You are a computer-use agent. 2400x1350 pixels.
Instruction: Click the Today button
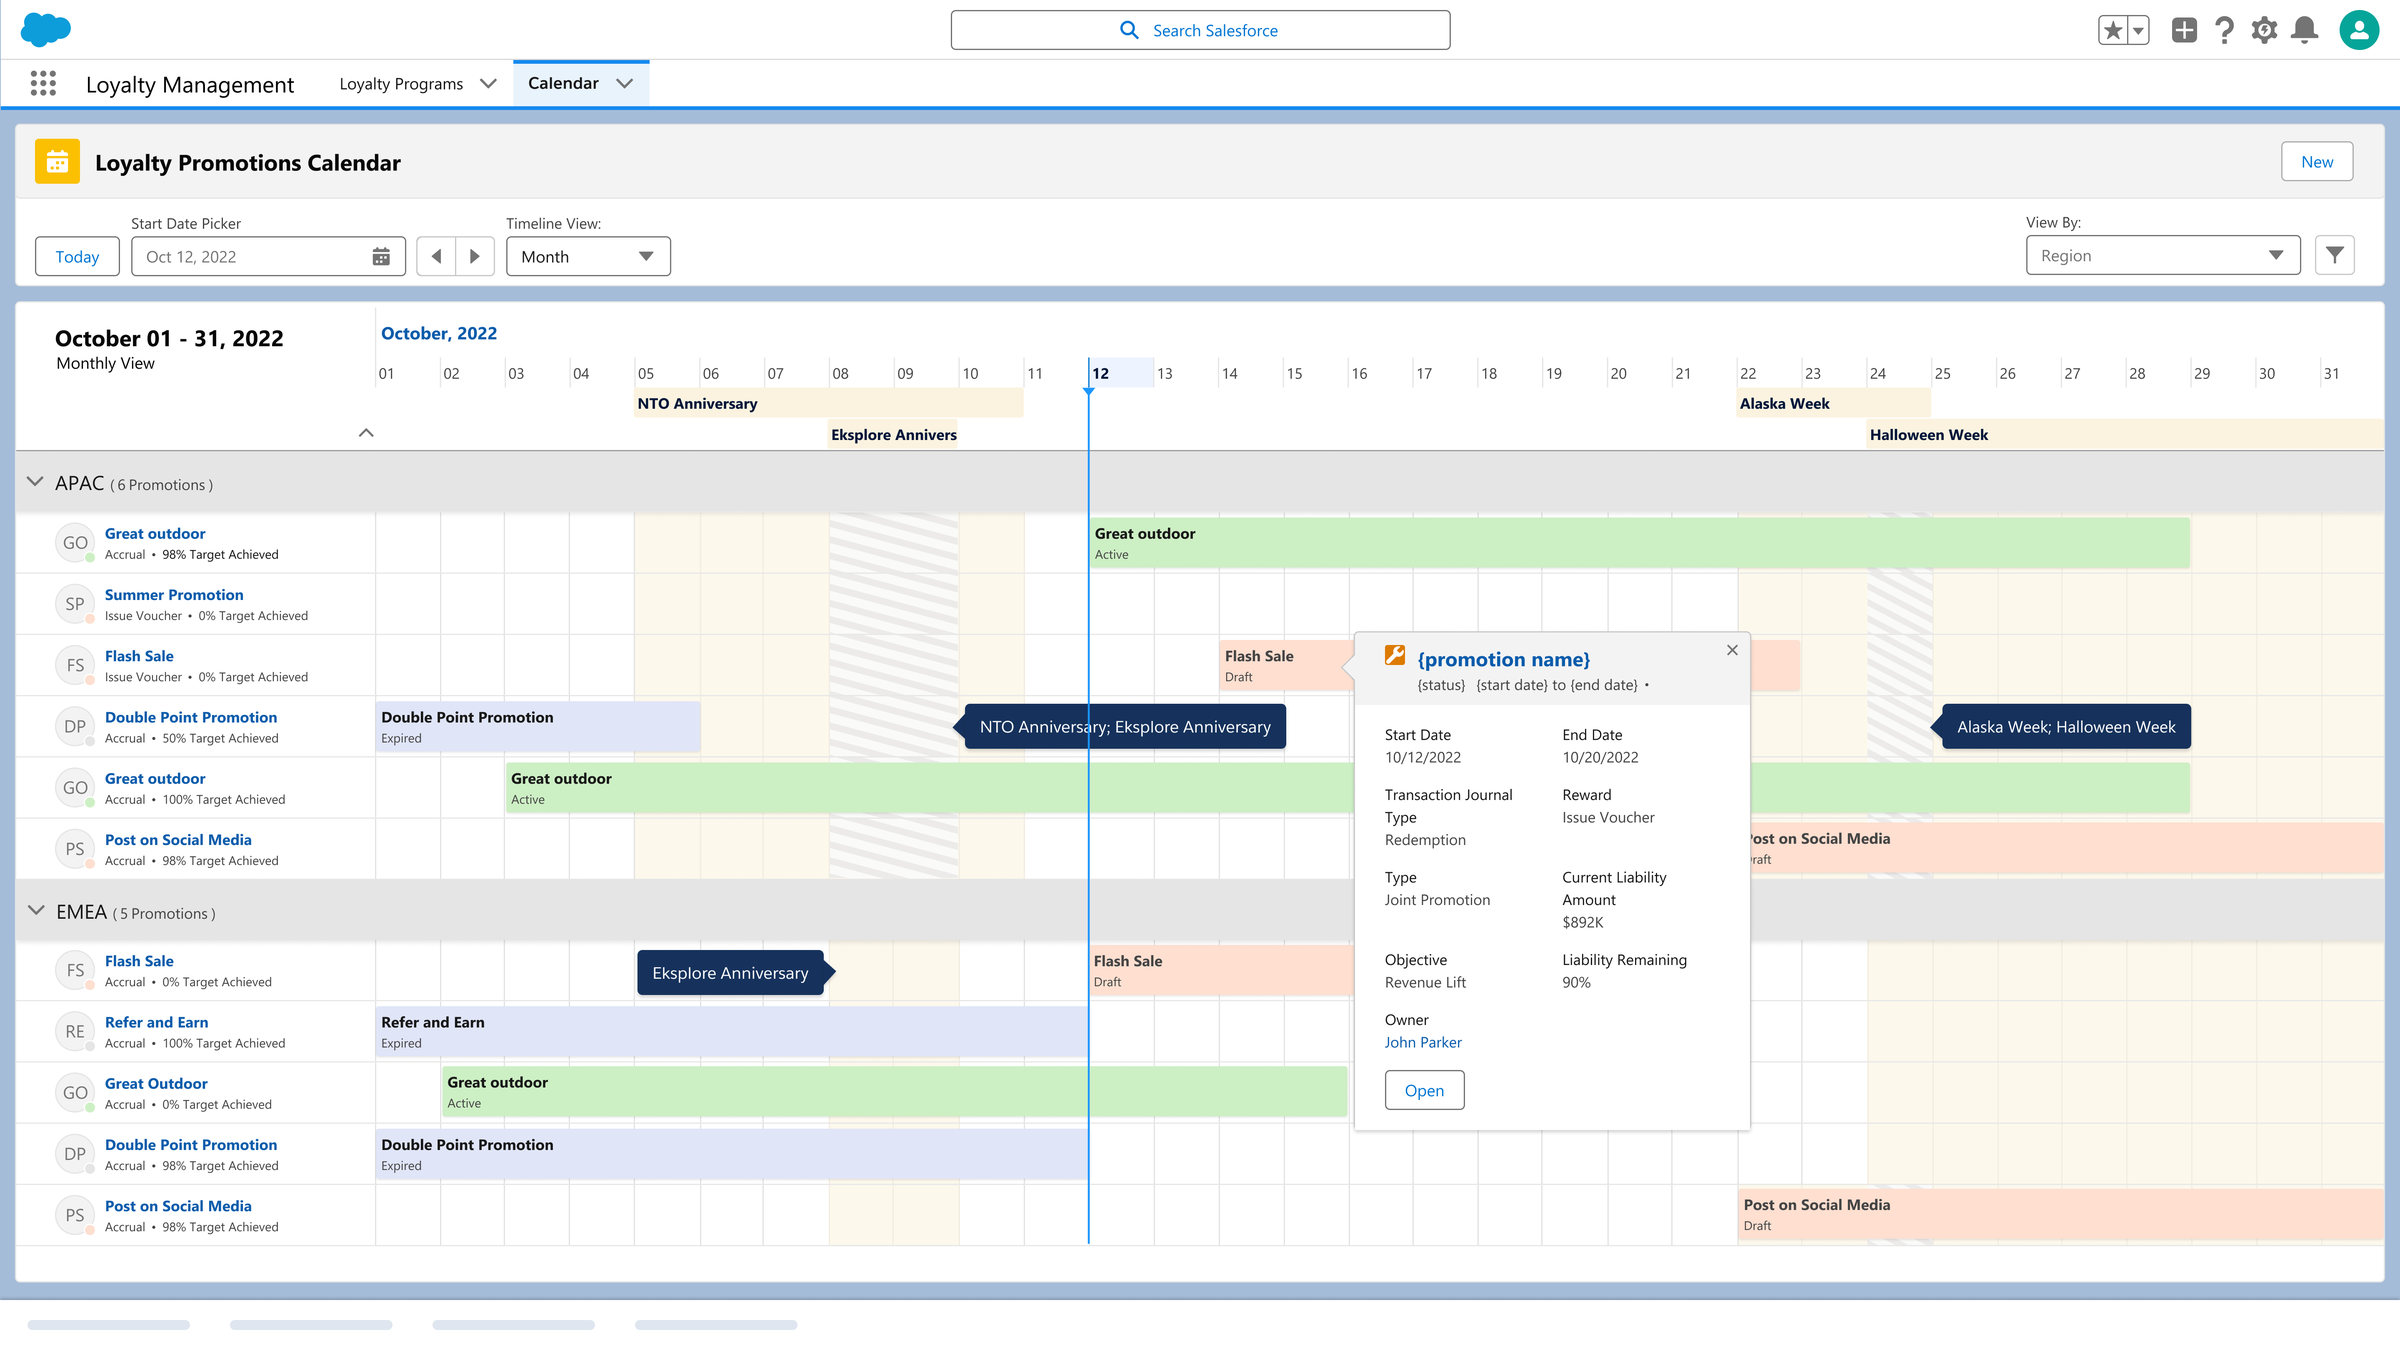pyautogui.click(x=77, y=256)
